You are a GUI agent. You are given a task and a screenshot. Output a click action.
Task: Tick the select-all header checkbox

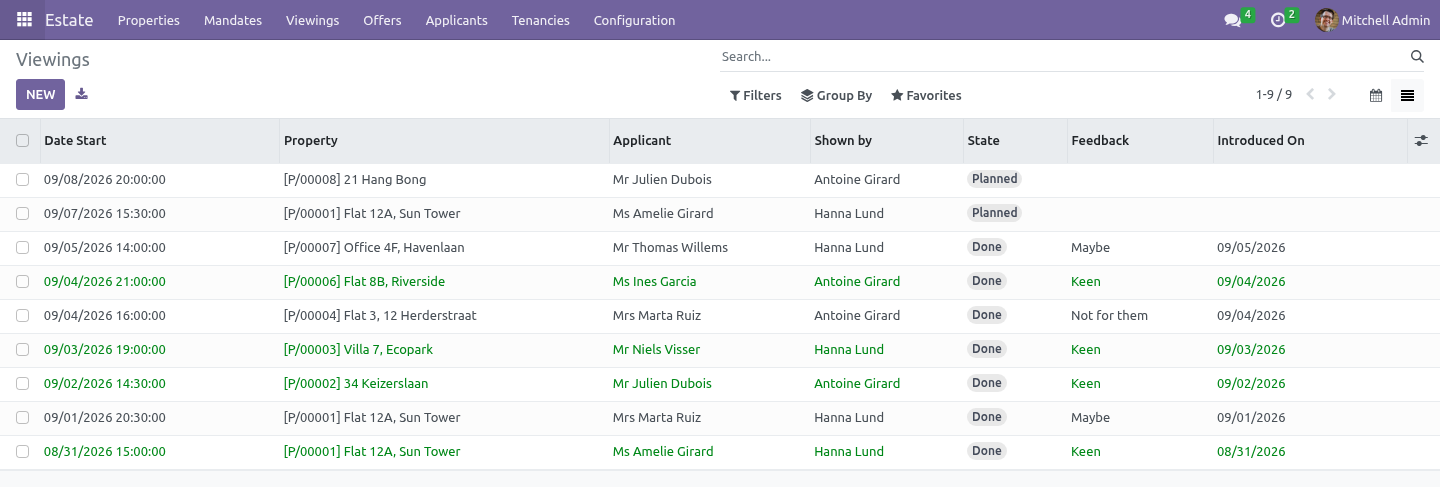[x=23, y=141]
